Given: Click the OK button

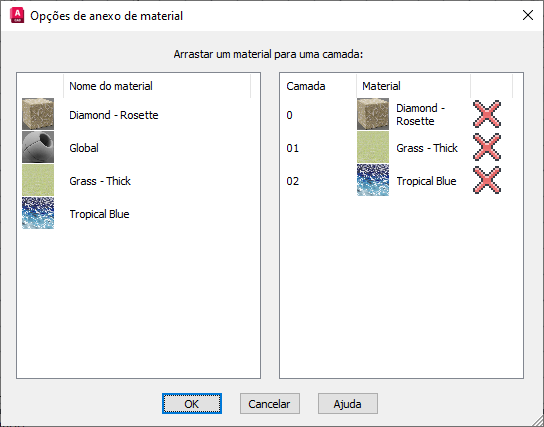Looking at the screenshot, I should (x=192, y=404).
